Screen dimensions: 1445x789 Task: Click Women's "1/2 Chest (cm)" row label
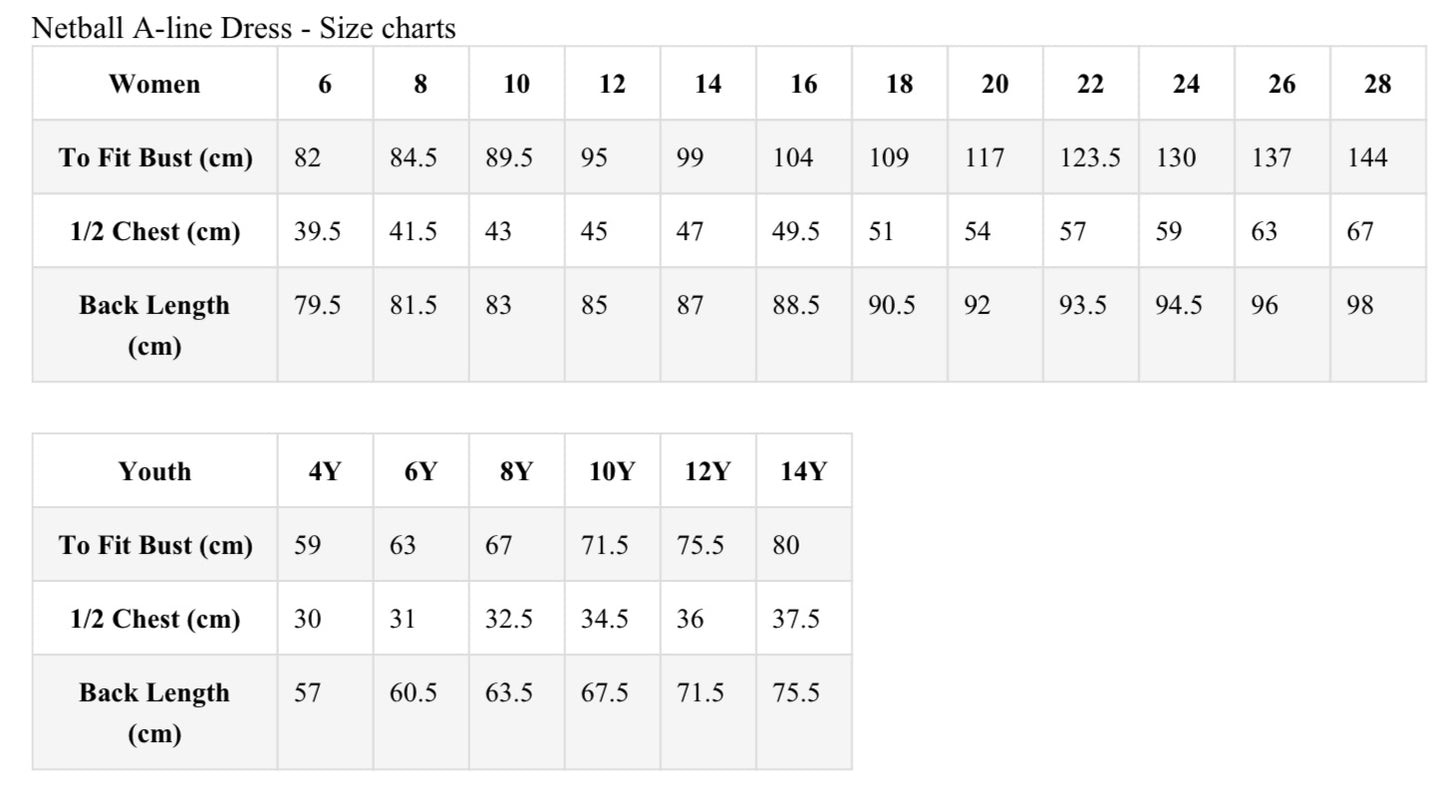(x=155, y=232)
